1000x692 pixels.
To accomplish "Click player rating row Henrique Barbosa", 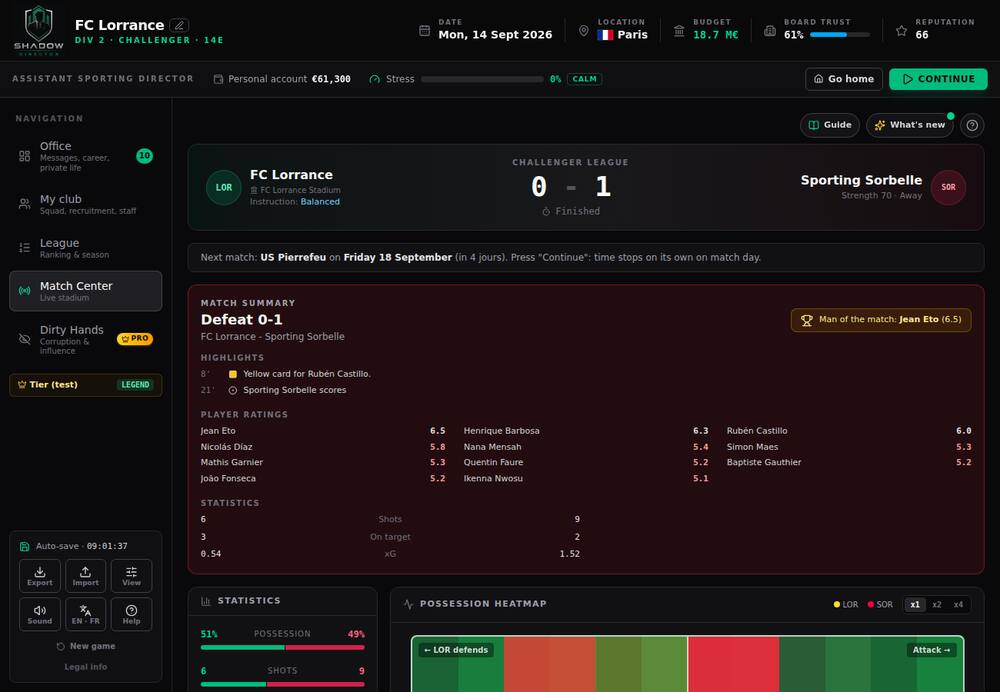I will coord(585,431).
